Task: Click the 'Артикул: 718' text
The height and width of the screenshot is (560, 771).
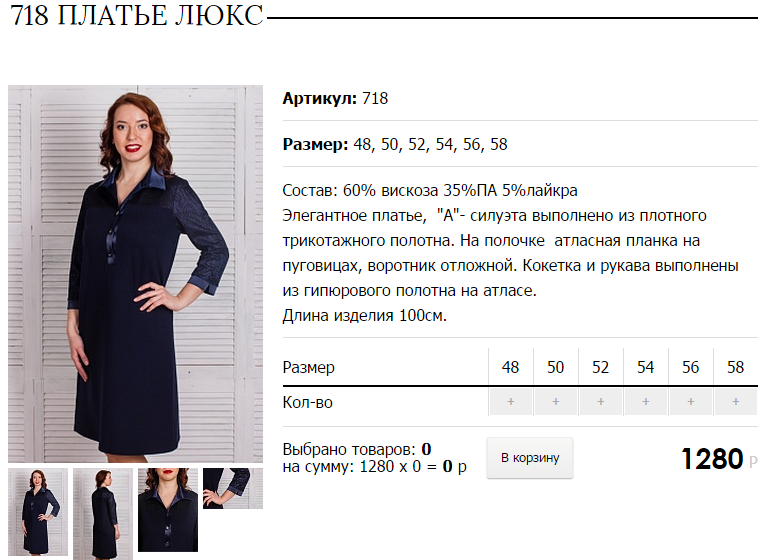Action: point(335,98)
